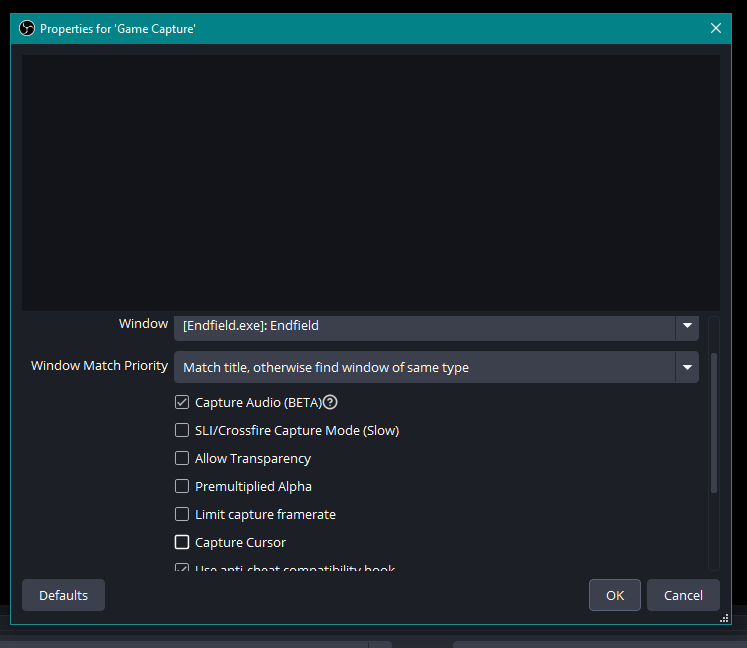Screen dimensions: 747x648
Task: Click the Cancel button
Action: [683, 595]
